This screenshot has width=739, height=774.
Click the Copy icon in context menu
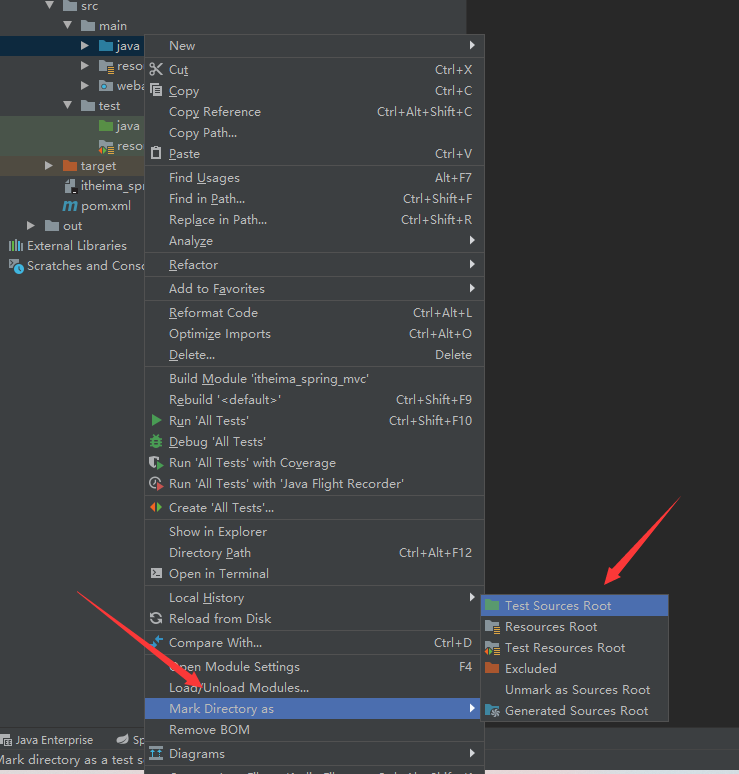(156, 90)
